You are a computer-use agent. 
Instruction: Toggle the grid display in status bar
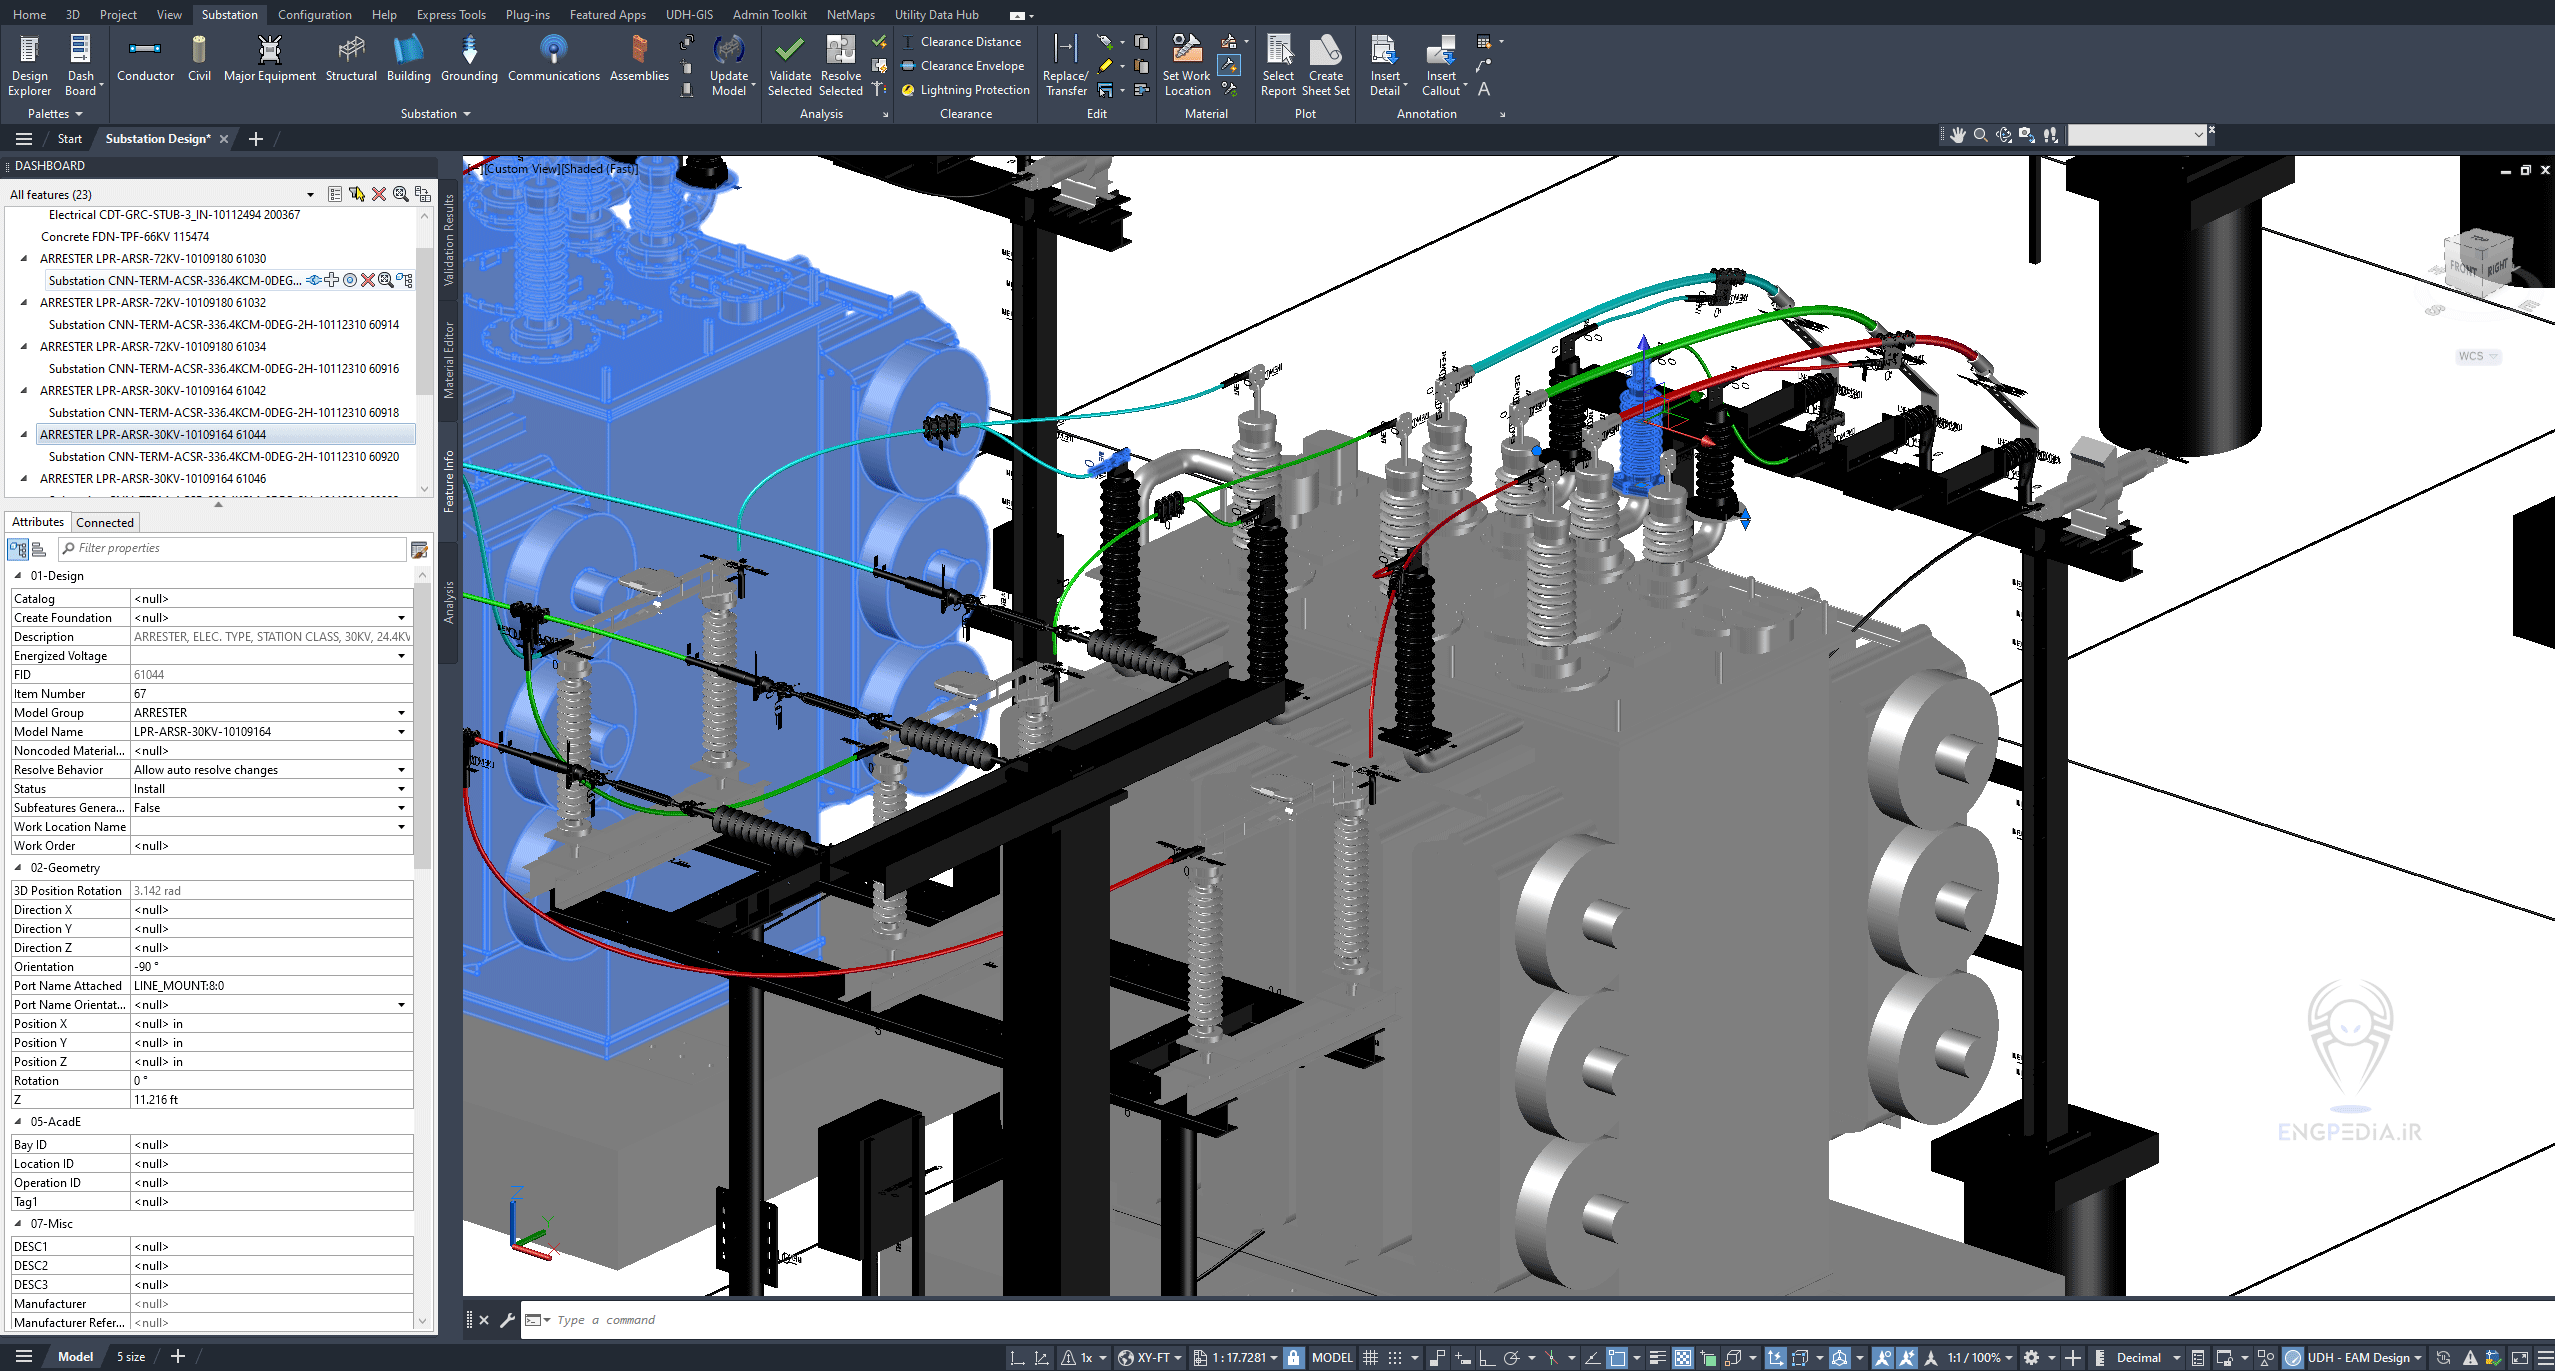point(1370,1357)
